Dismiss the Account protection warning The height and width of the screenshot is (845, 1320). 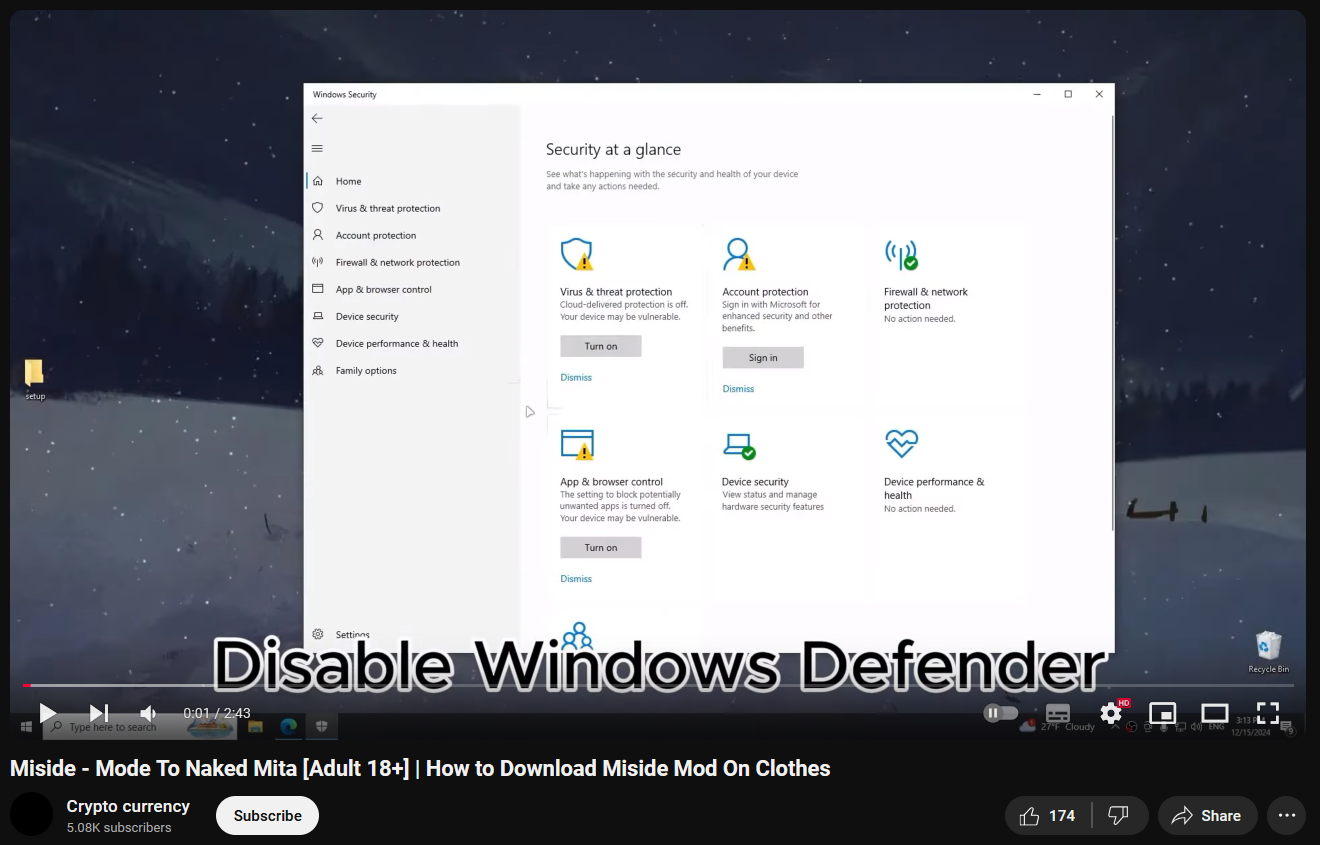click(x=738, y=388)
